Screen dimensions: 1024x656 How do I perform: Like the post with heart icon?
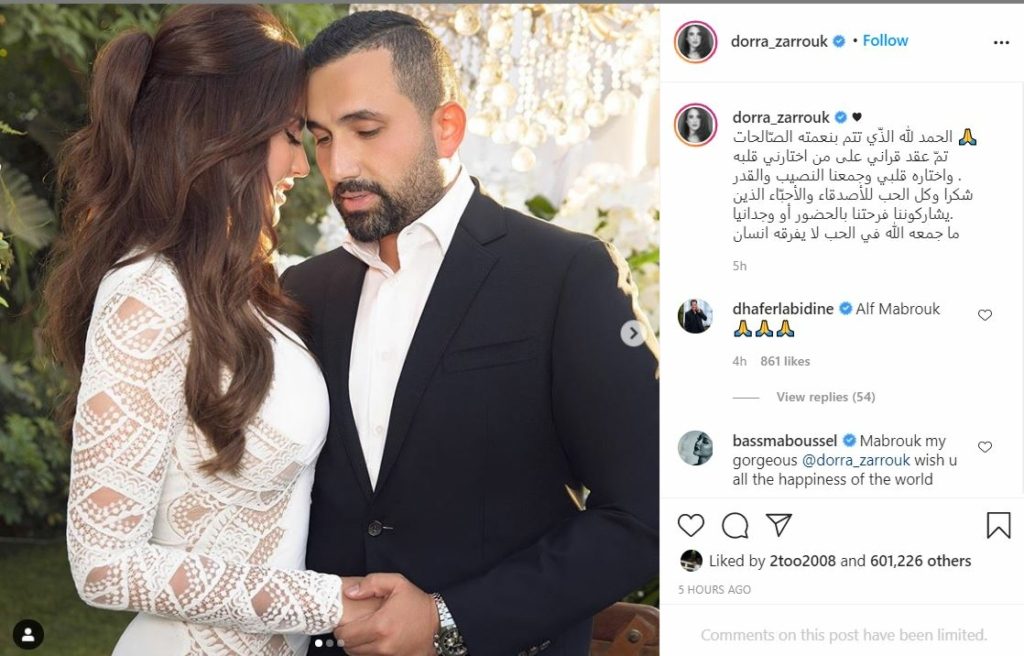pos(690,525)
